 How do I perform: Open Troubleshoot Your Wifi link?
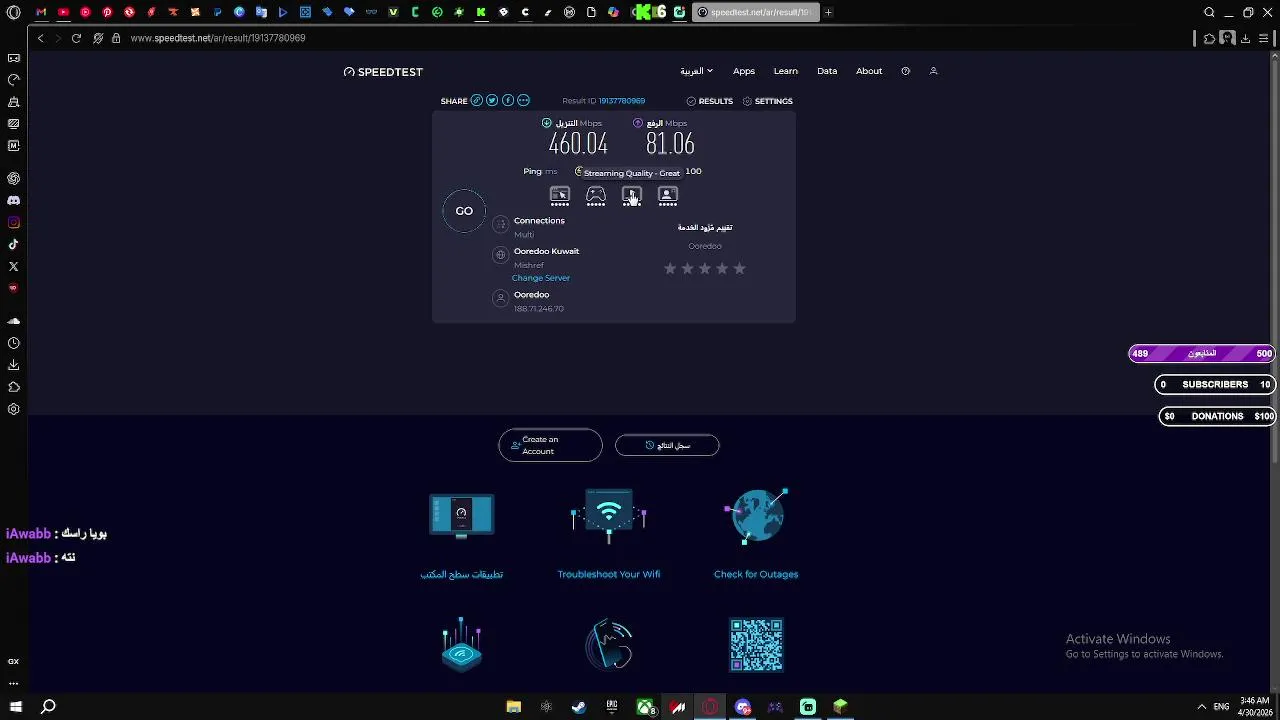609,574
